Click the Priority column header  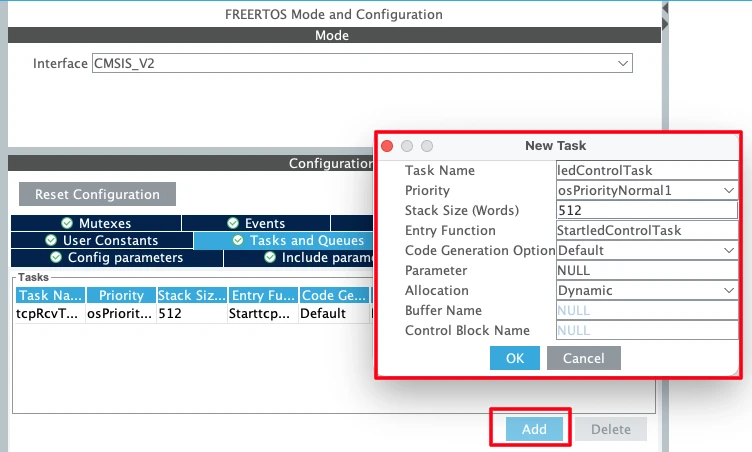click(121, 295)
